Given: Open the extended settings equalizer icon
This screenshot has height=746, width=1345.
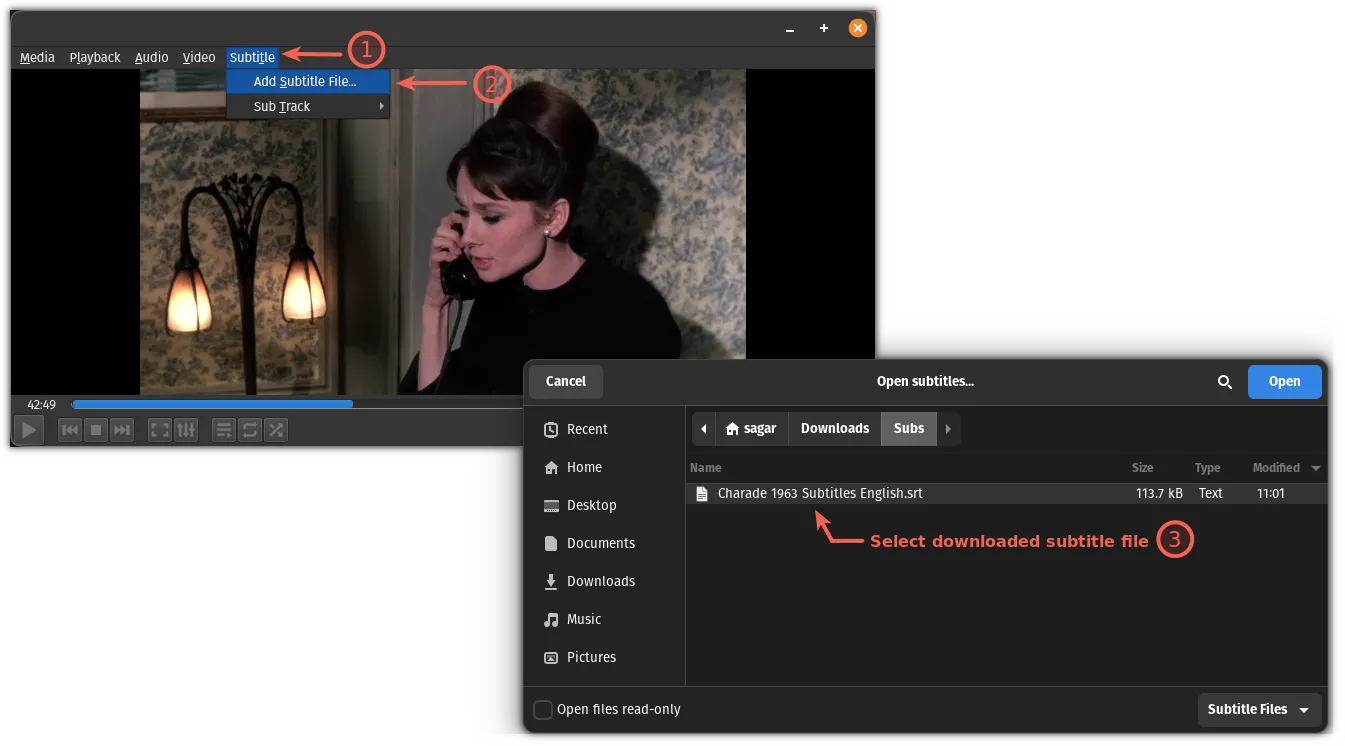Looking at the screenshot, I should [x=187, y=430].
